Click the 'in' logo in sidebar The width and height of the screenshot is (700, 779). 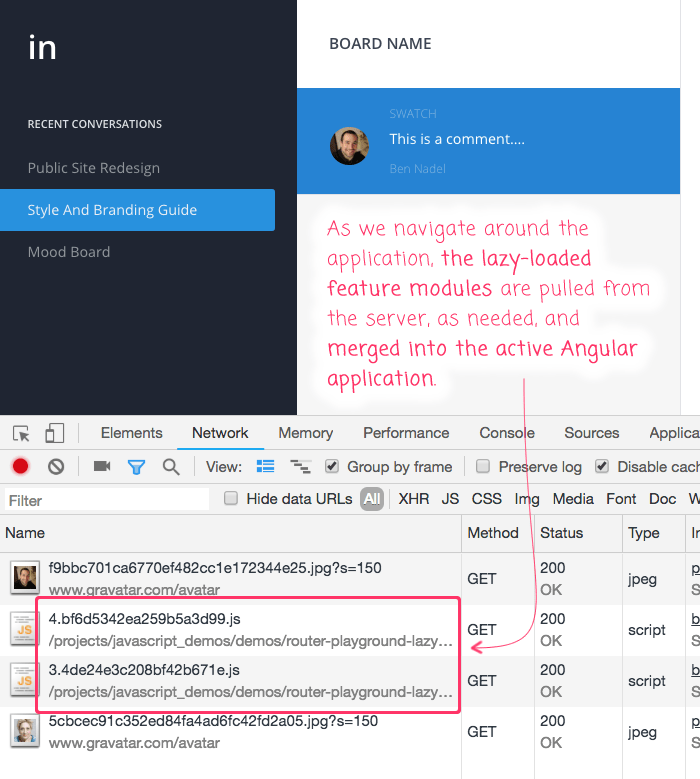click(x=42, y=48)
